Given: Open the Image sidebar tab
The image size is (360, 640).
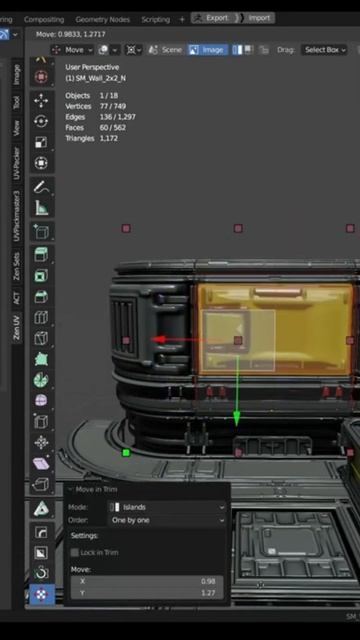Looking at the screenshot, I should (16, 75).
